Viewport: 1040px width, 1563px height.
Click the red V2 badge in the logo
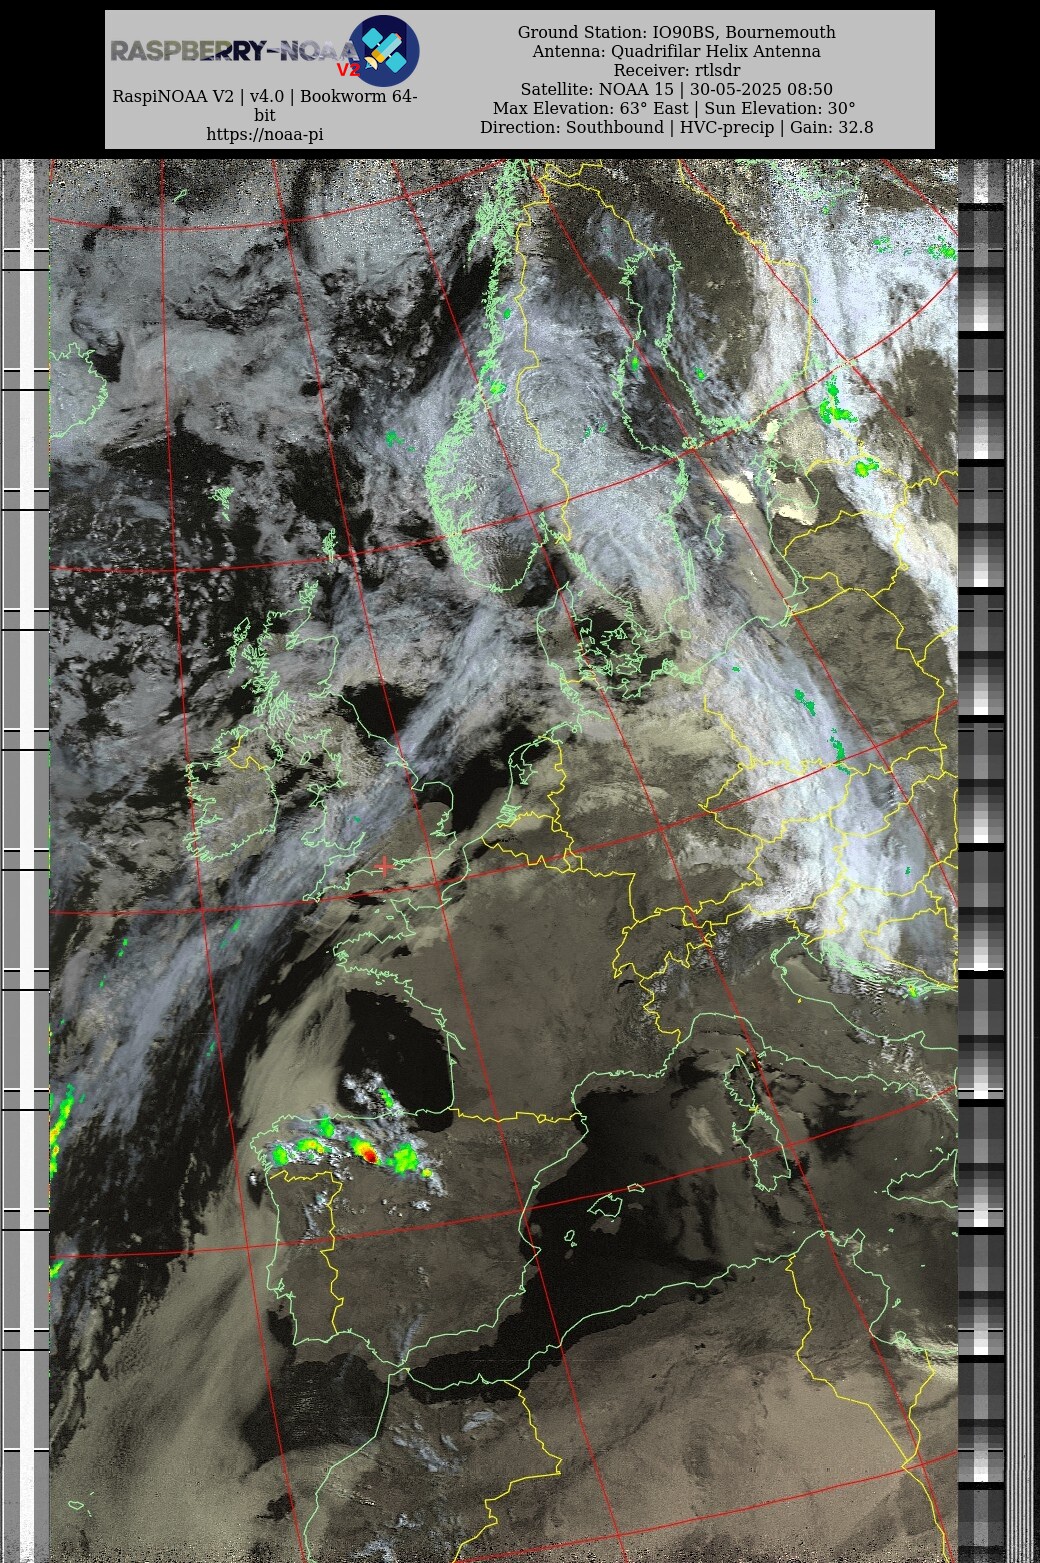pos(347,70)
